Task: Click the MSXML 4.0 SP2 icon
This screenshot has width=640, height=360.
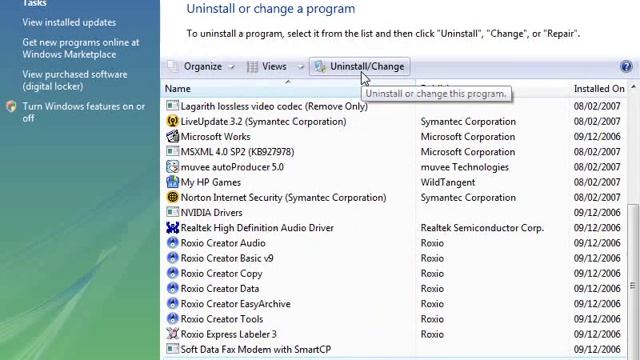Action: (172, 151)
